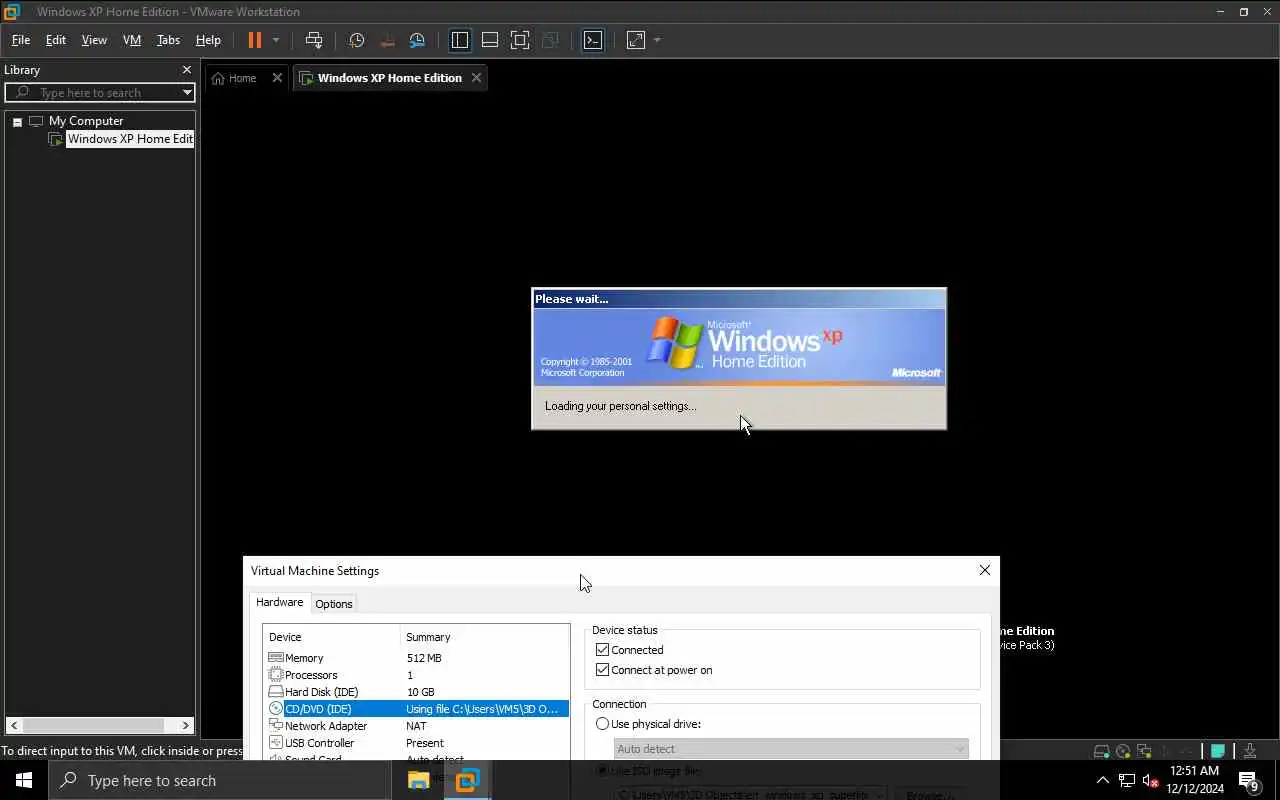Screen dimensions: 1280x800
Task: Click the Revert to snapshot toolbar icon
Action: click(386, 40)
